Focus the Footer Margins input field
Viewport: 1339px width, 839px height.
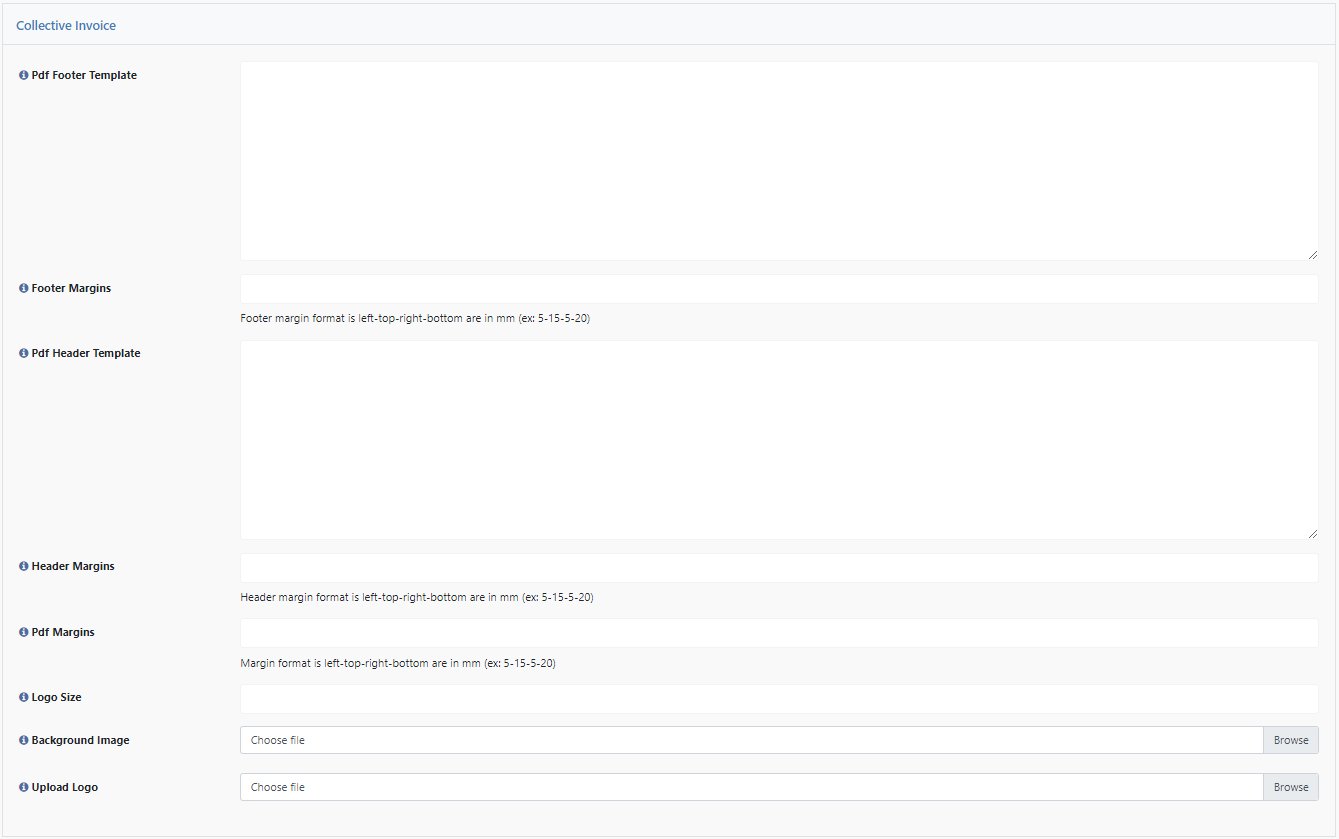point(779,289)
